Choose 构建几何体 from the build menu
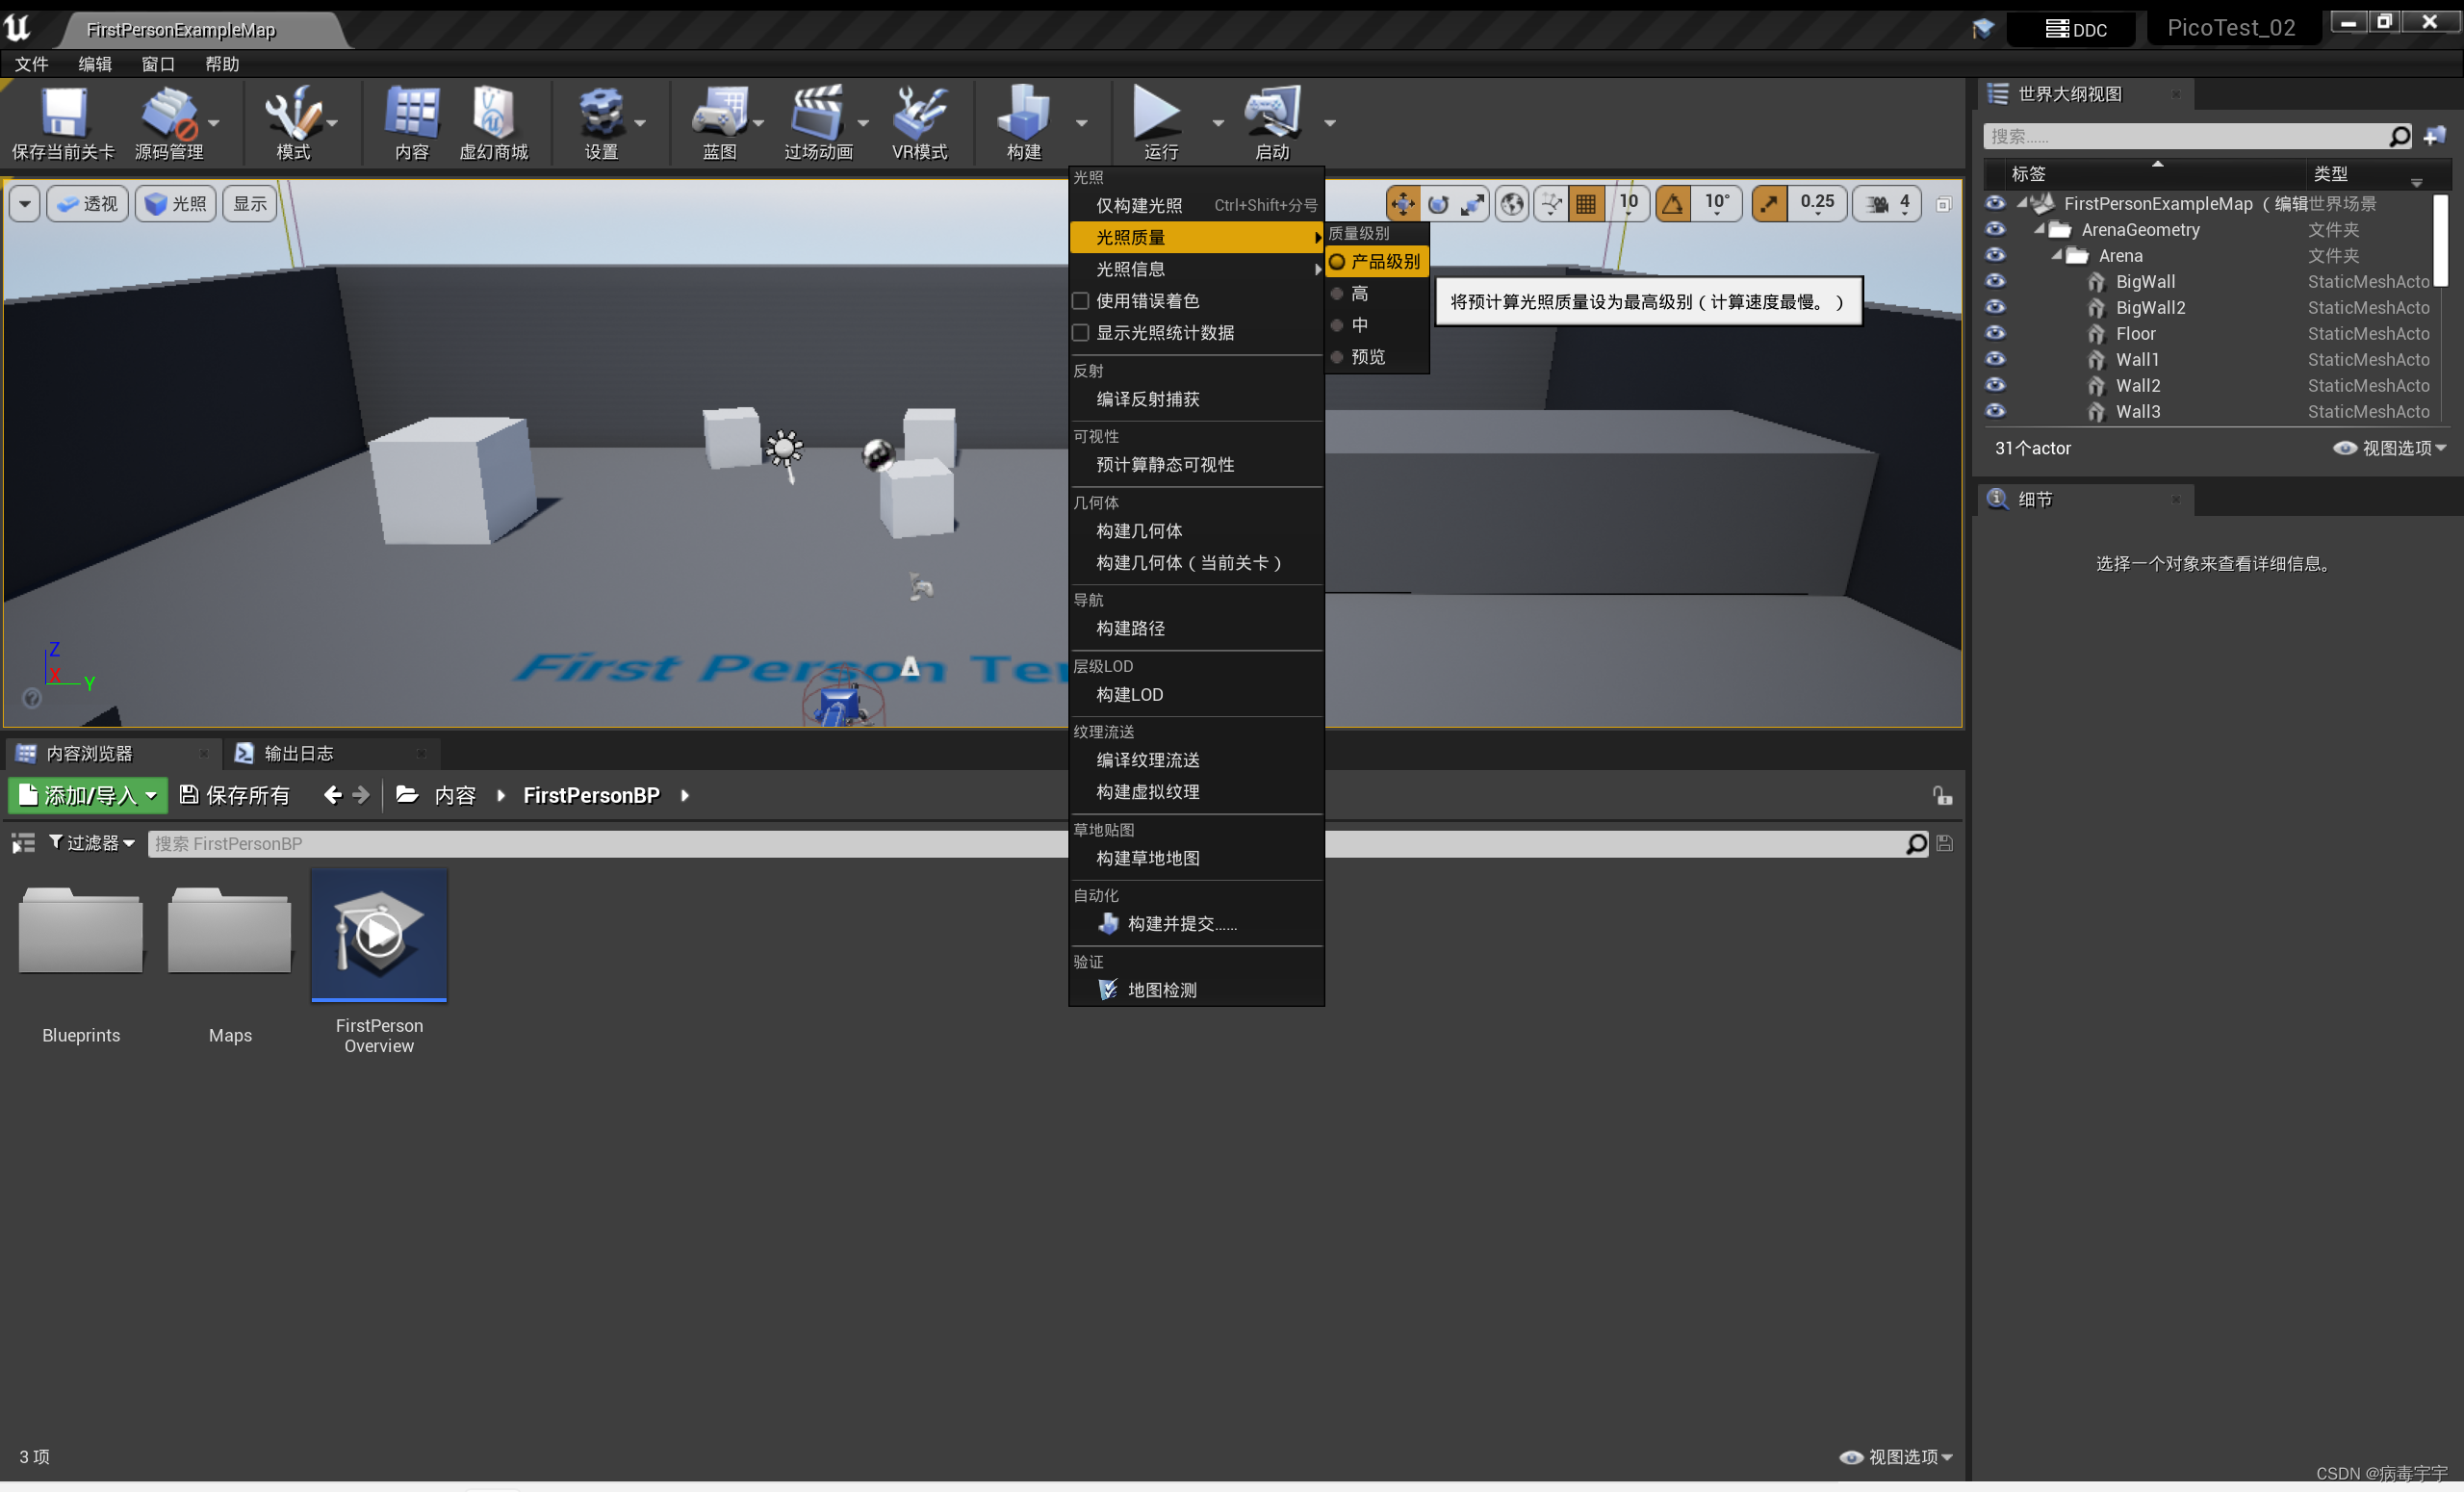This screenshot has height=1492, width=2464. [1139, 531]
